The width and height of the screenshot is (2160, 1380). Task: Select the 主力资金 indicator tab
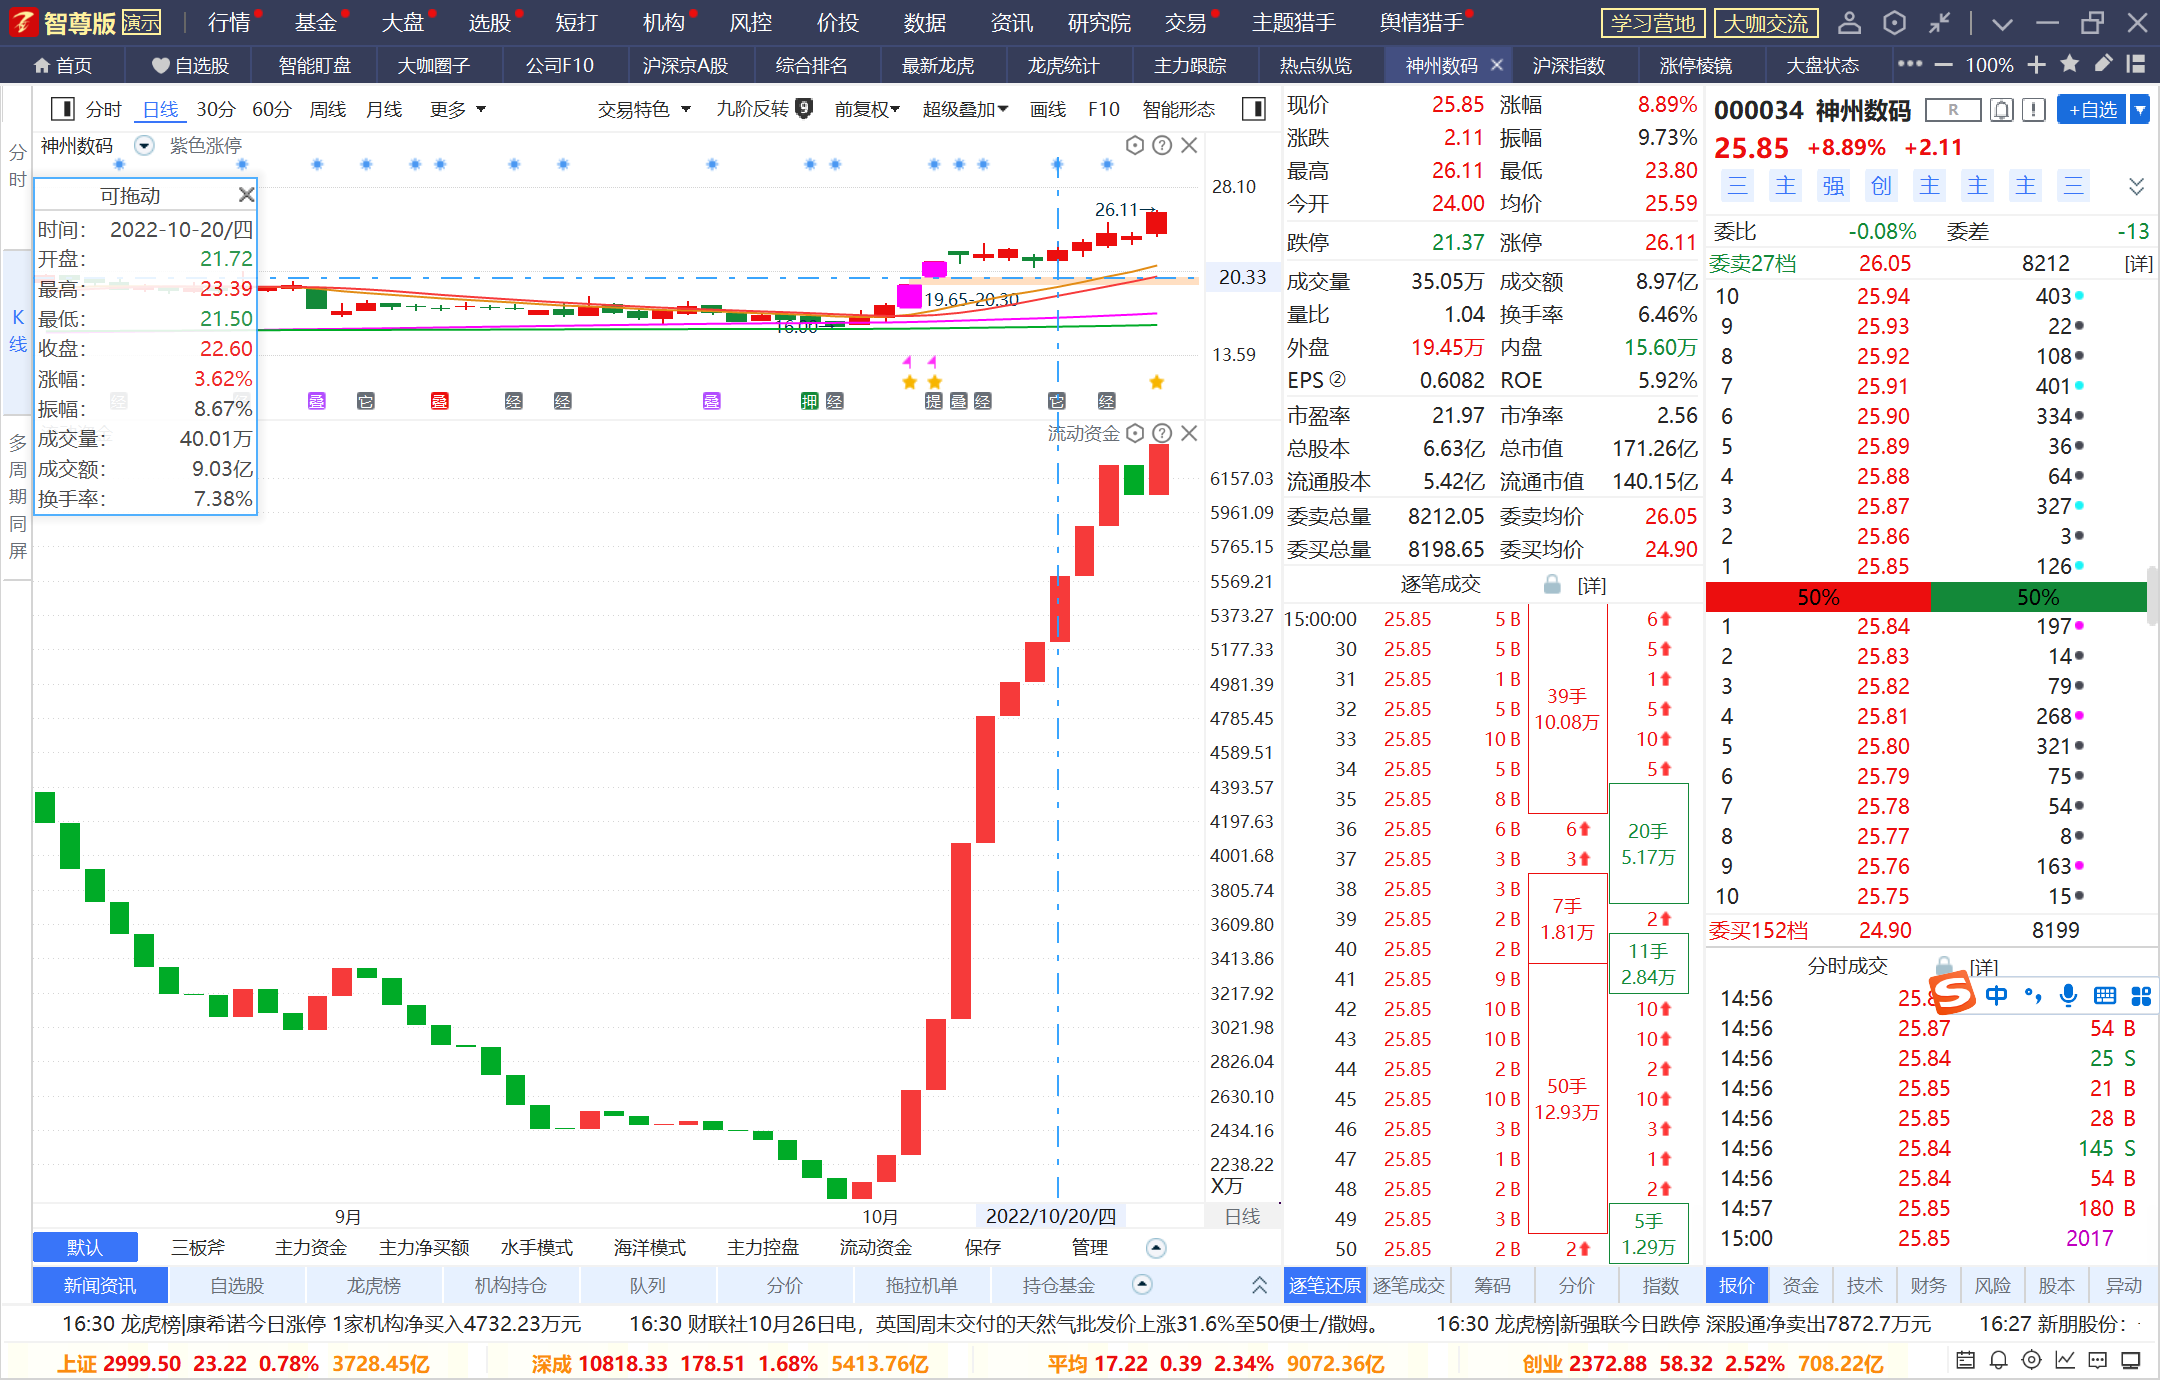[x=310, y=1248]
